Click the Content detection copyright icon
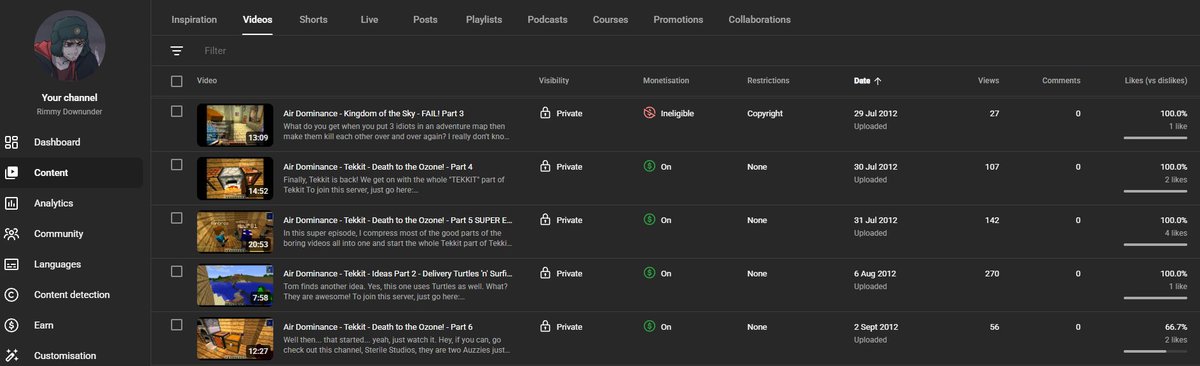The height and width of the screenshot is (366, 1200). 12,295
